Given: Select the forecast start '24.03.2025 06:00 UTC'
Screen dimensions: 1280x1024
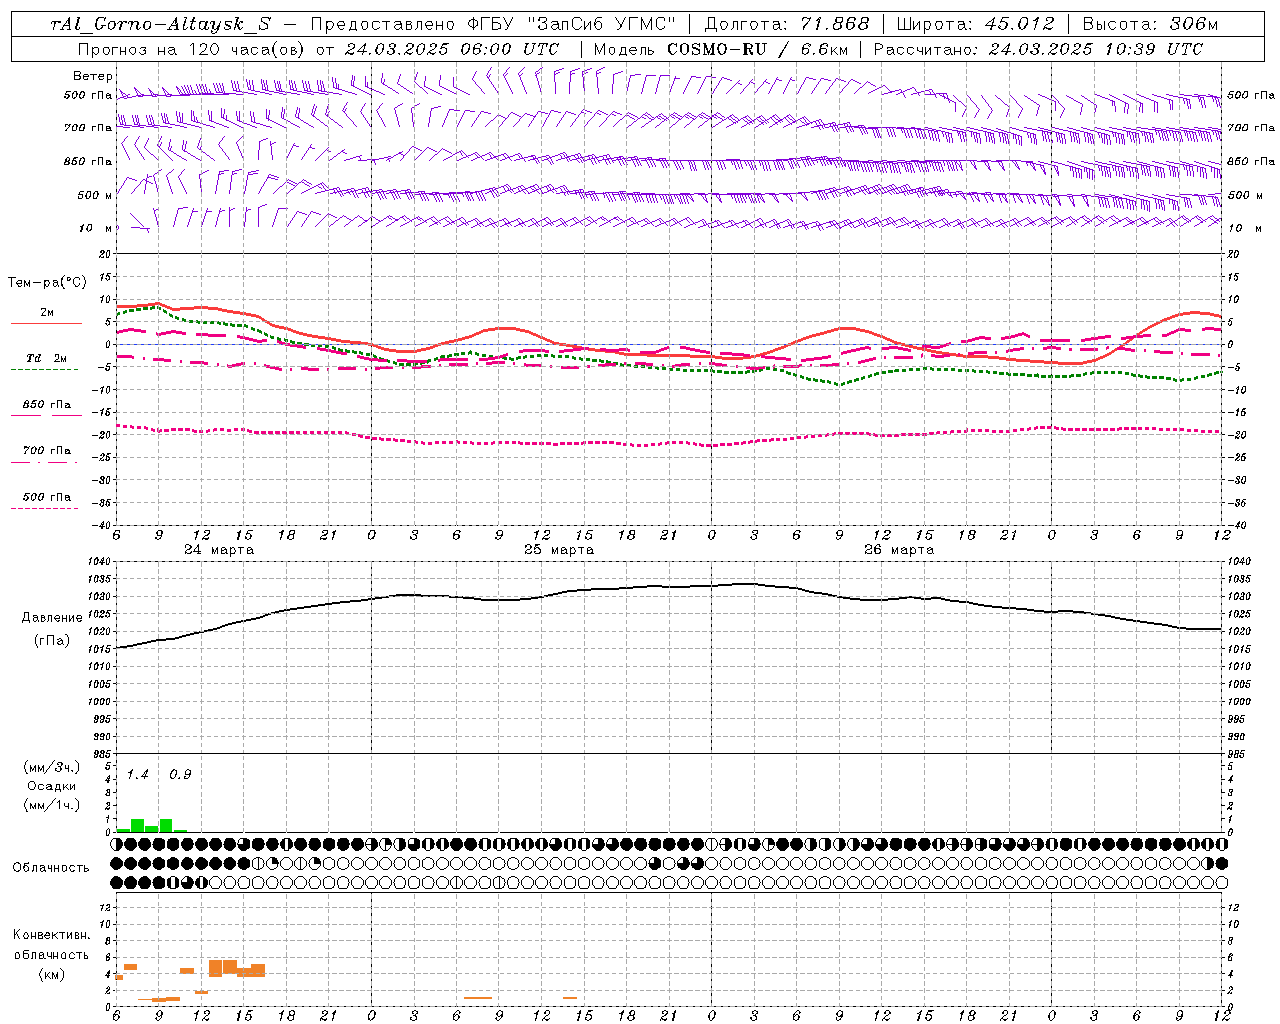Looking at the screenshot, I should coord(452,49).
